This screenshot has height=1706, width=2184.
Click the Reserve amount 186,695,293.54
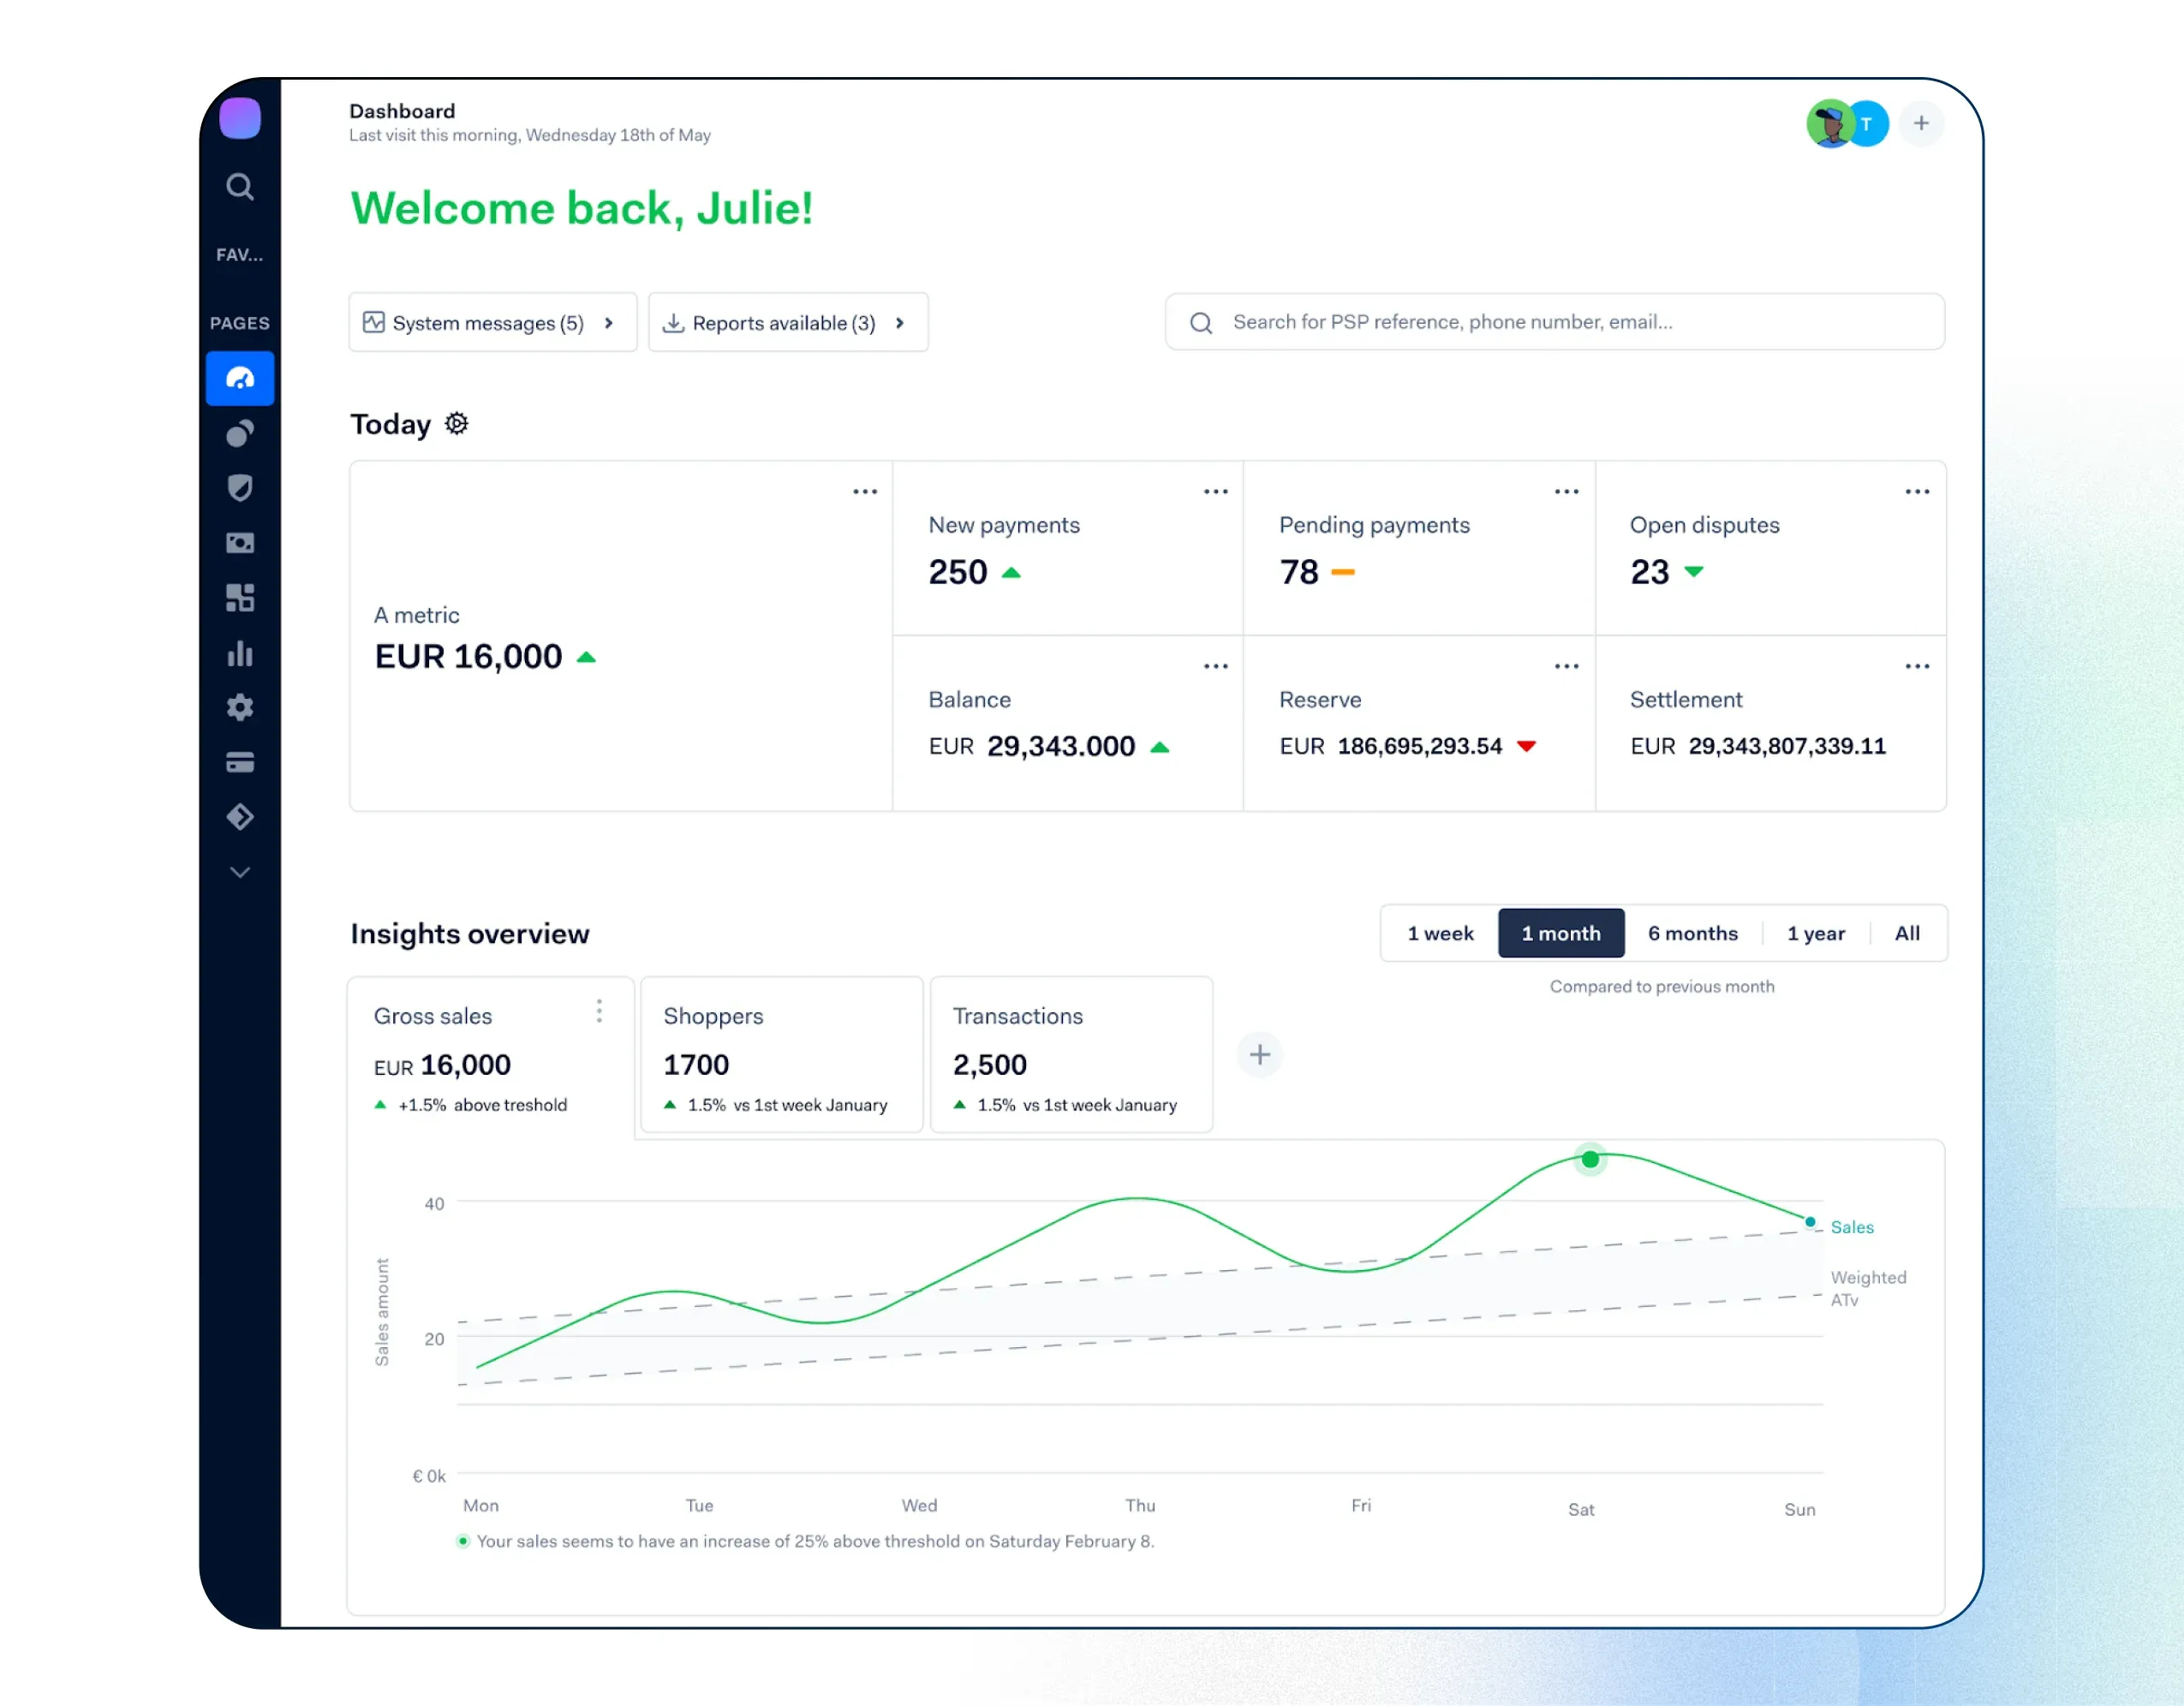click(x=1420, y=746)
